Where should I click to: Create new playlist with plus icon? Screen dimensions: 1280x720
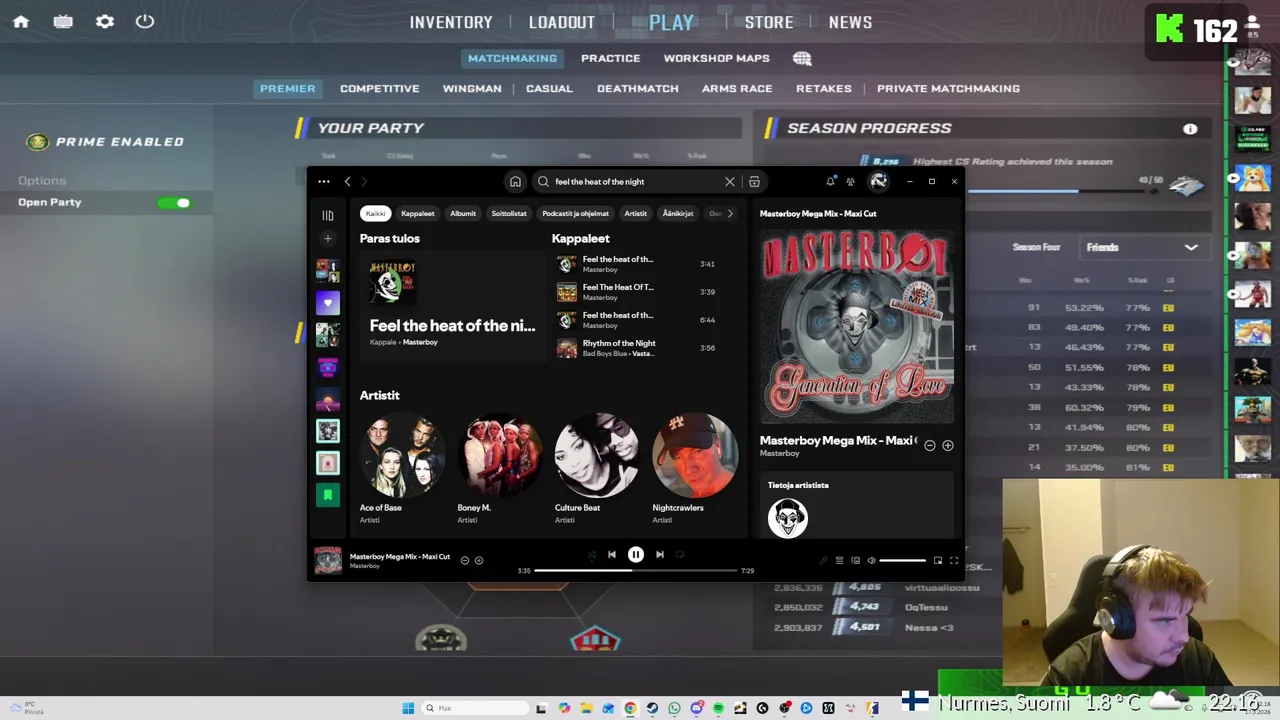click(327, 239)
